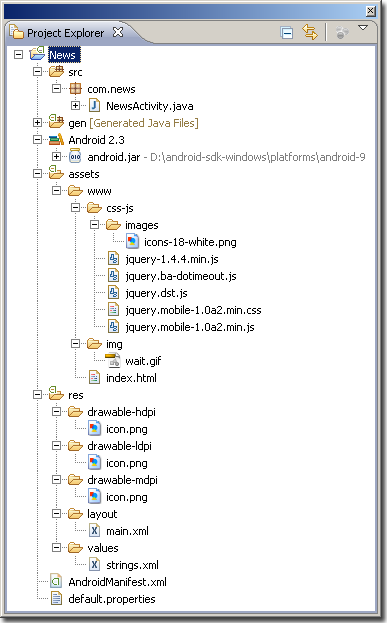Screen dimensions: 387x623
Task: Click the assets folder icon
Action: coord(56,172)
